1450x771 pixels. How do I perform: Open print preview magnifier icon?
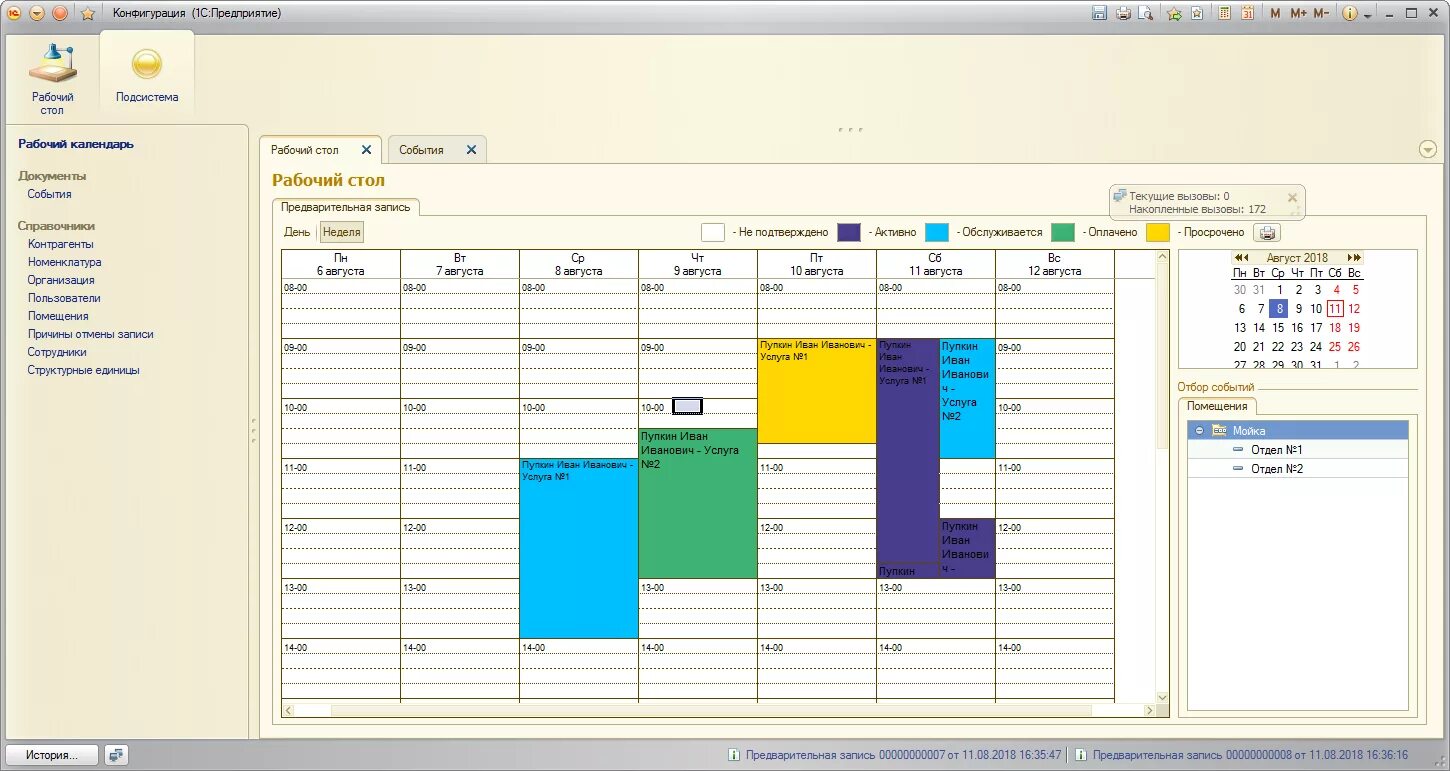point(1146,13)
